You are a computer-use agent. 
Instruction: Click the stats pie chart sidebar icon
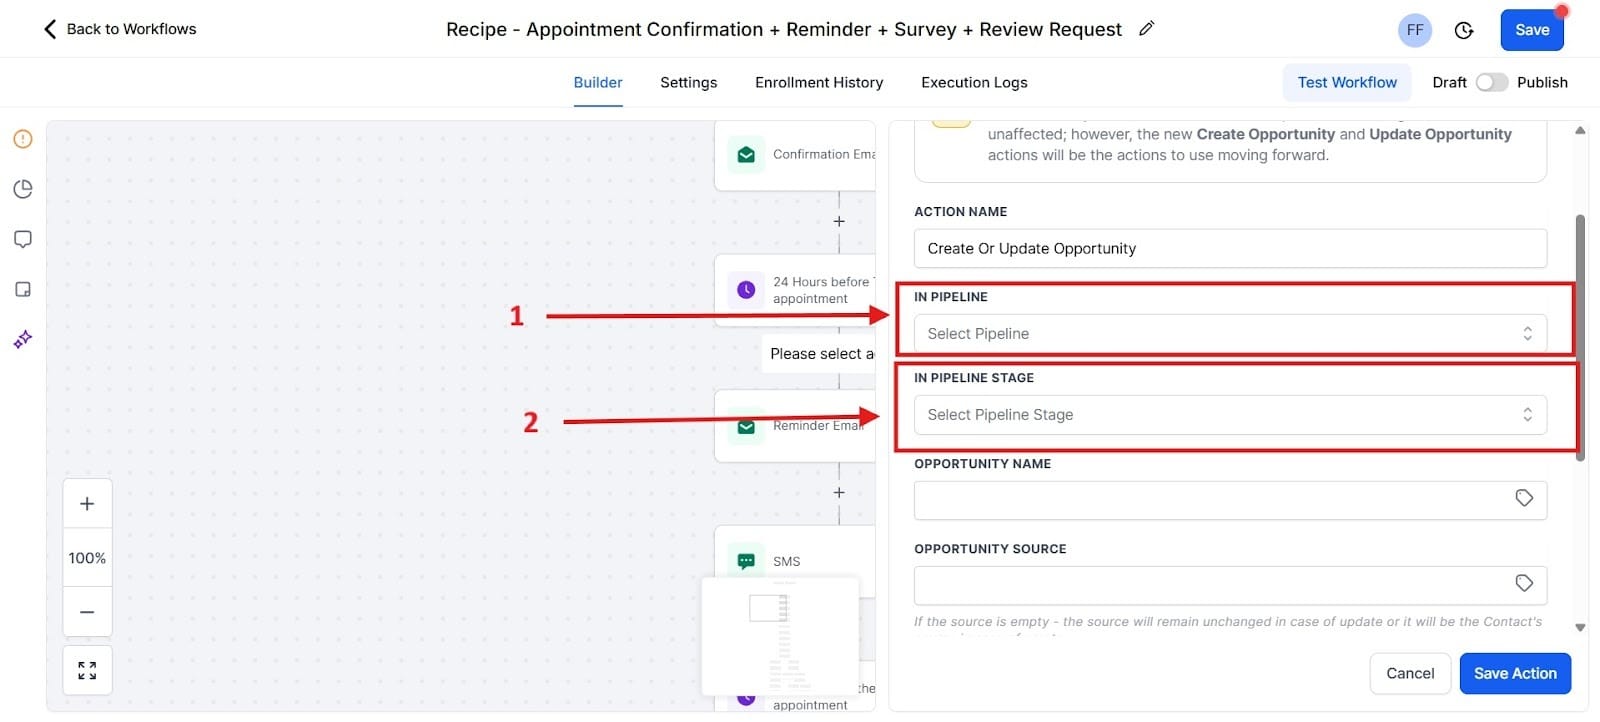point(22,188)
